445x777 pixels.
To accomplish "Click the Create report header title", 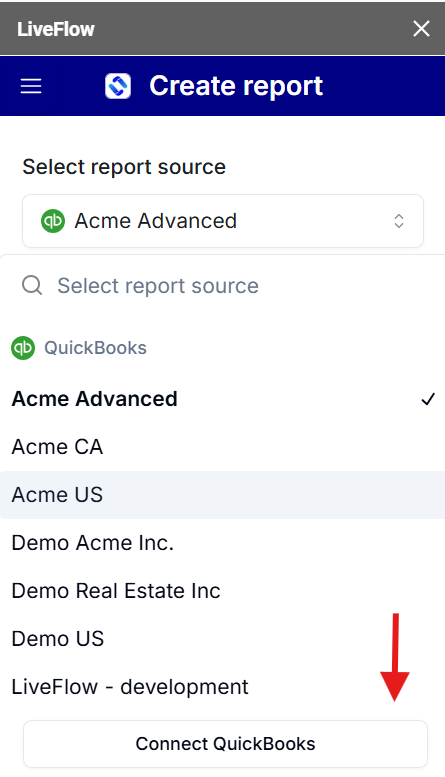I will pyautogui.click(x=236, y=86).
